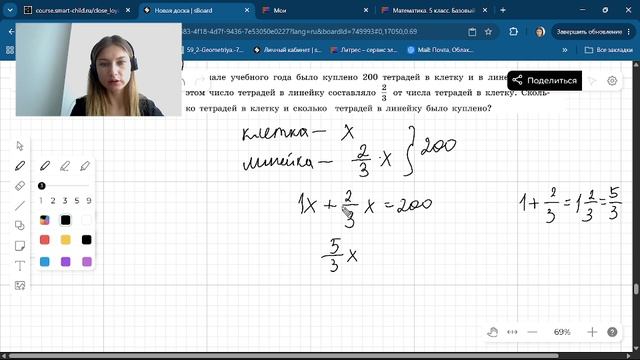Bookmark this page with the star
The image size is (640, 360).
(x=488, y=32)
